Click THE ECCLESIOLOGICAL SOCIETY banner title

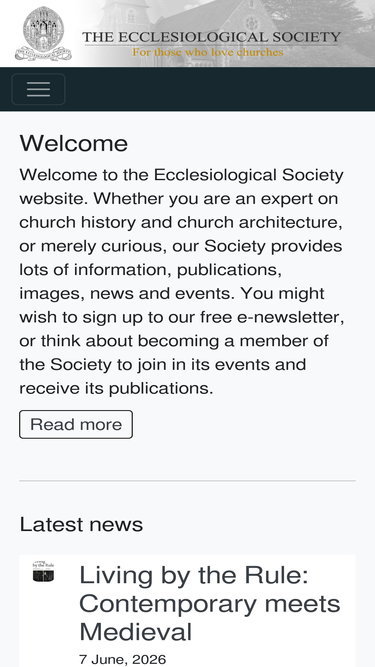(x=211, y=37)
